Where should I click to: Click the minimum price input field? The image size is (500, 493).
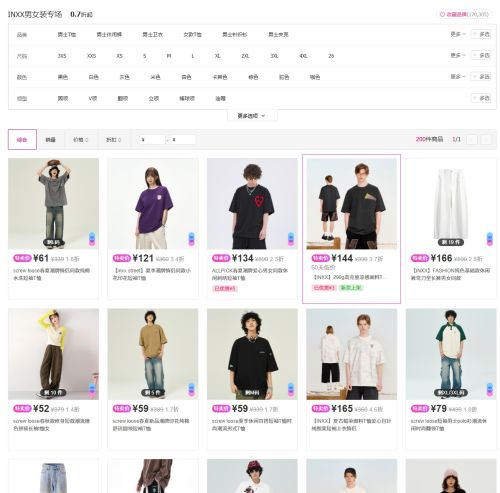pyautogui.click(x=152, y=140)
